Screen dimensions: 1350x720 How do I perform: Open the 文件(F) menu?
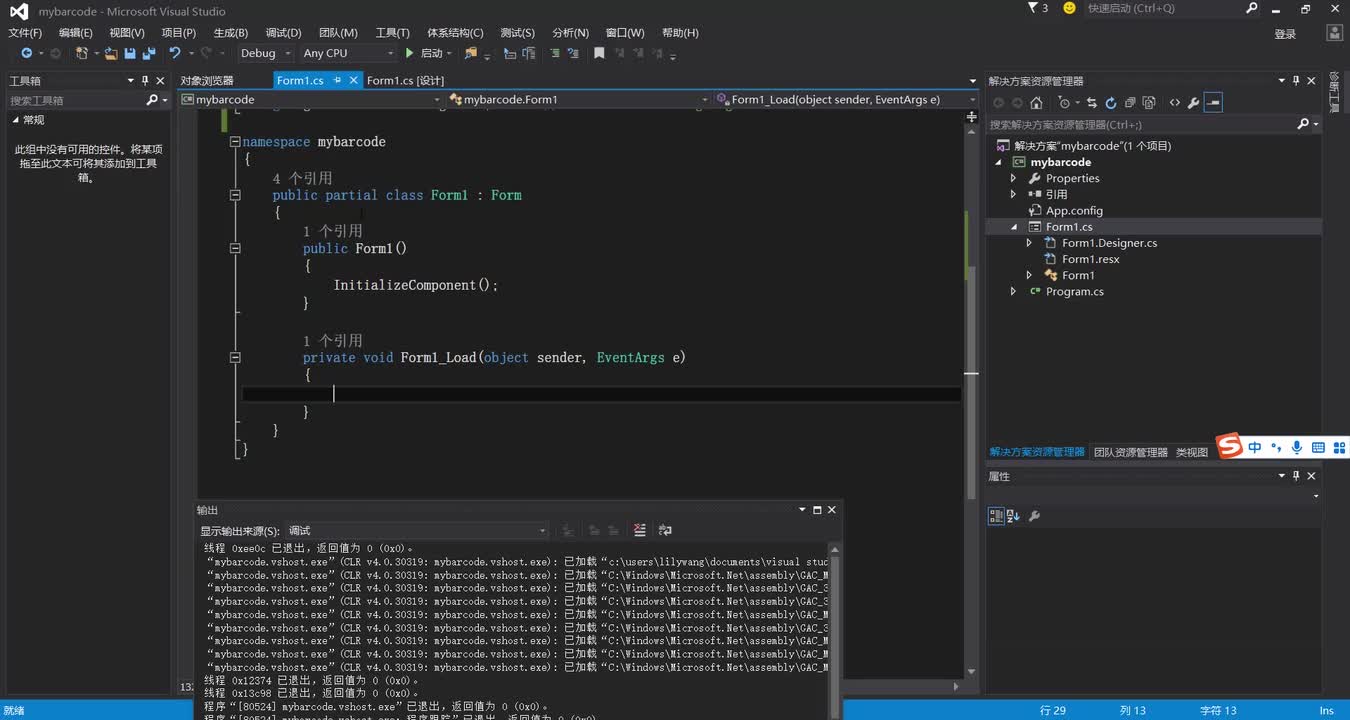tap(25, 33)
